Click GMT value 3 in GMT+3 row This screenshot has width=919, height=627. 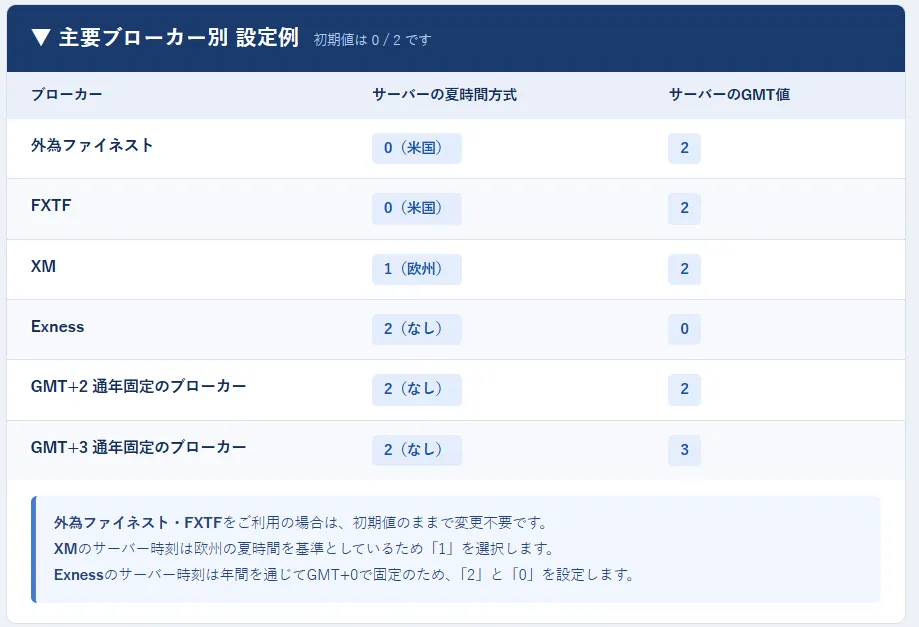pos(685,450)
